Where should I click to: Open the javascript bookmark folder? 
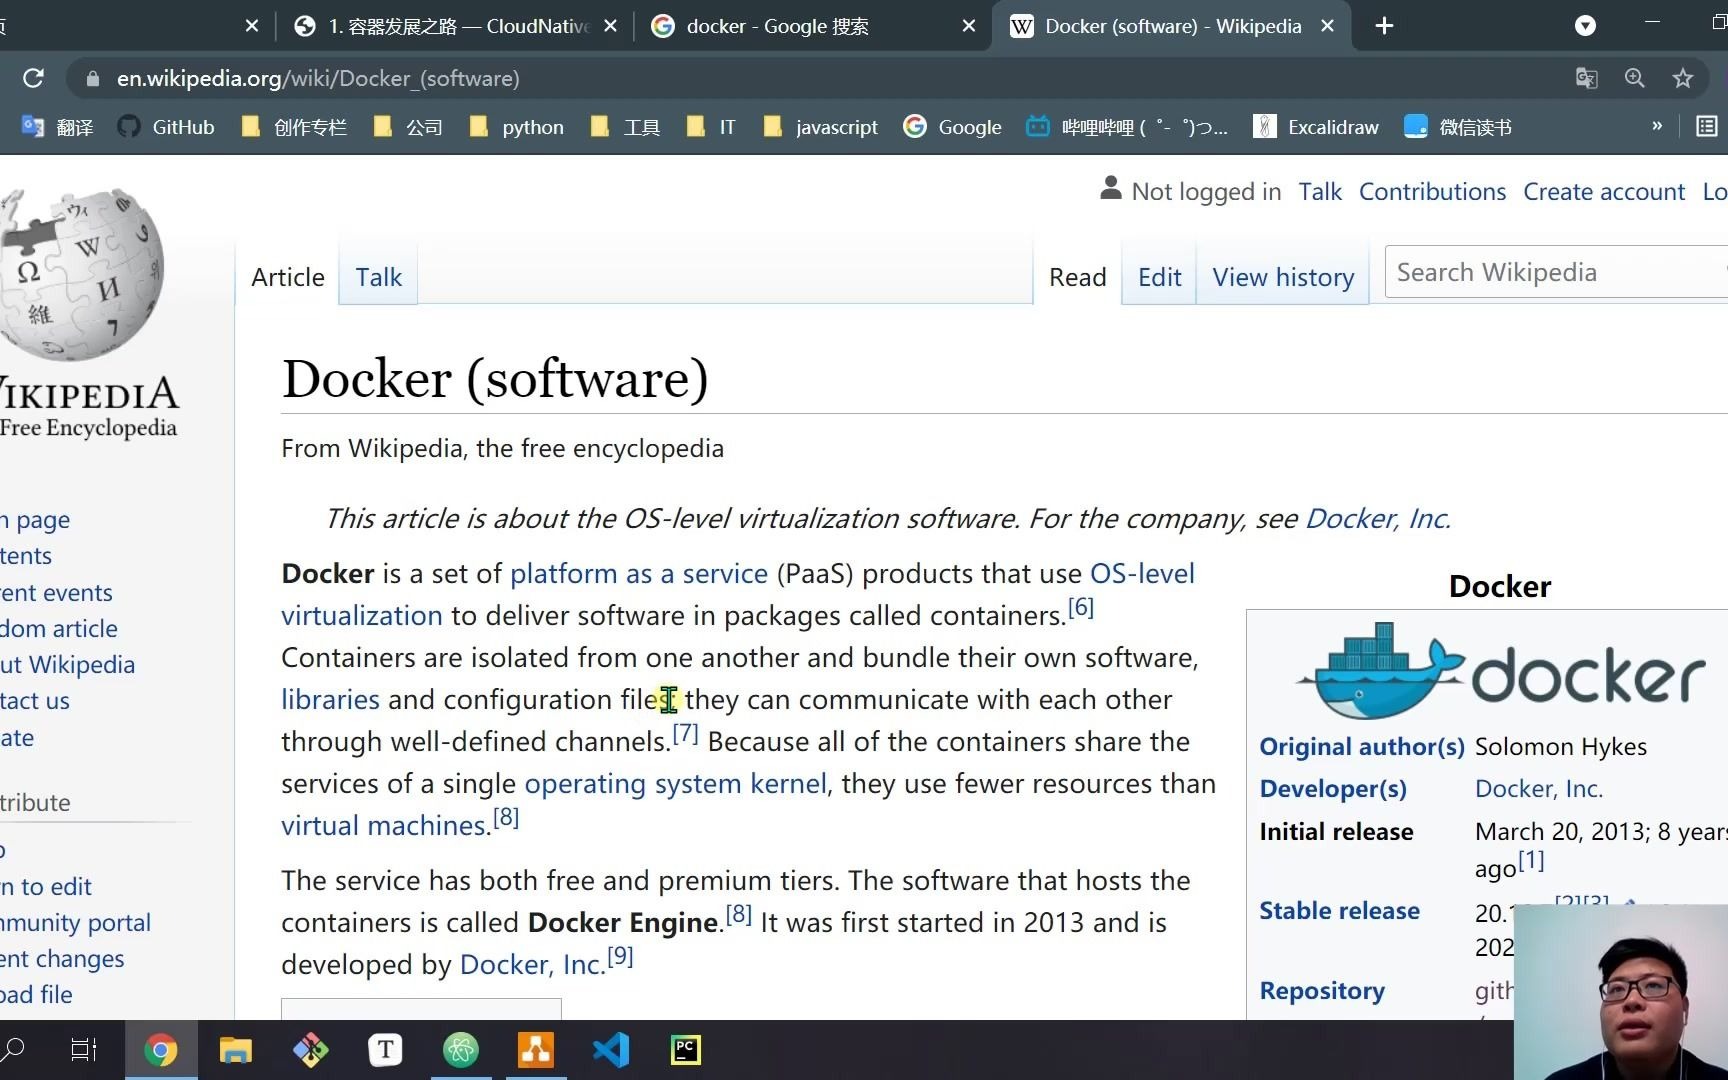click(820, 127)
